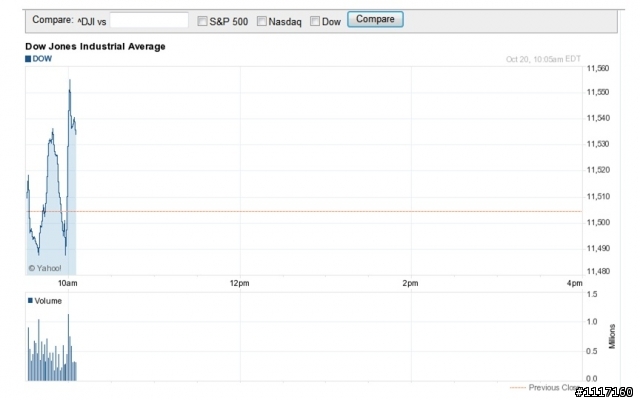Image resolution: width=640 pixels, height=400 pixels.
Task: Check the Dow comparison checkbox
Action: click(x=315, y=21)
